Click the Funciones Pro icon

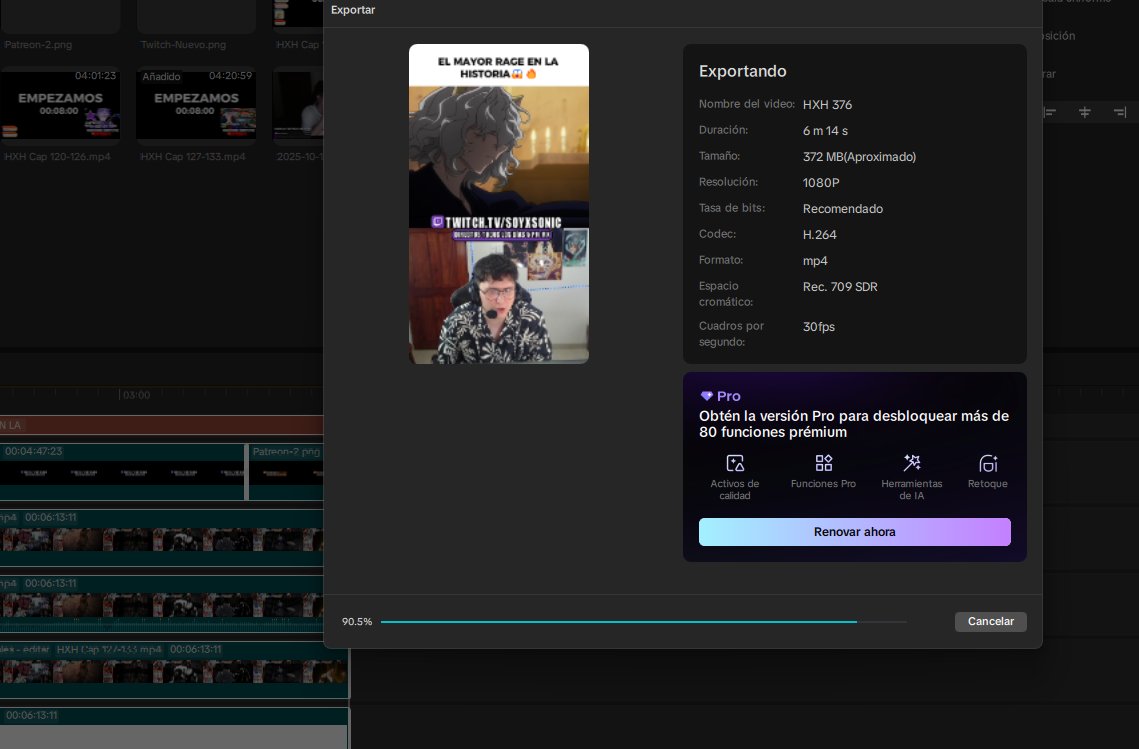[x=823, y=463]
